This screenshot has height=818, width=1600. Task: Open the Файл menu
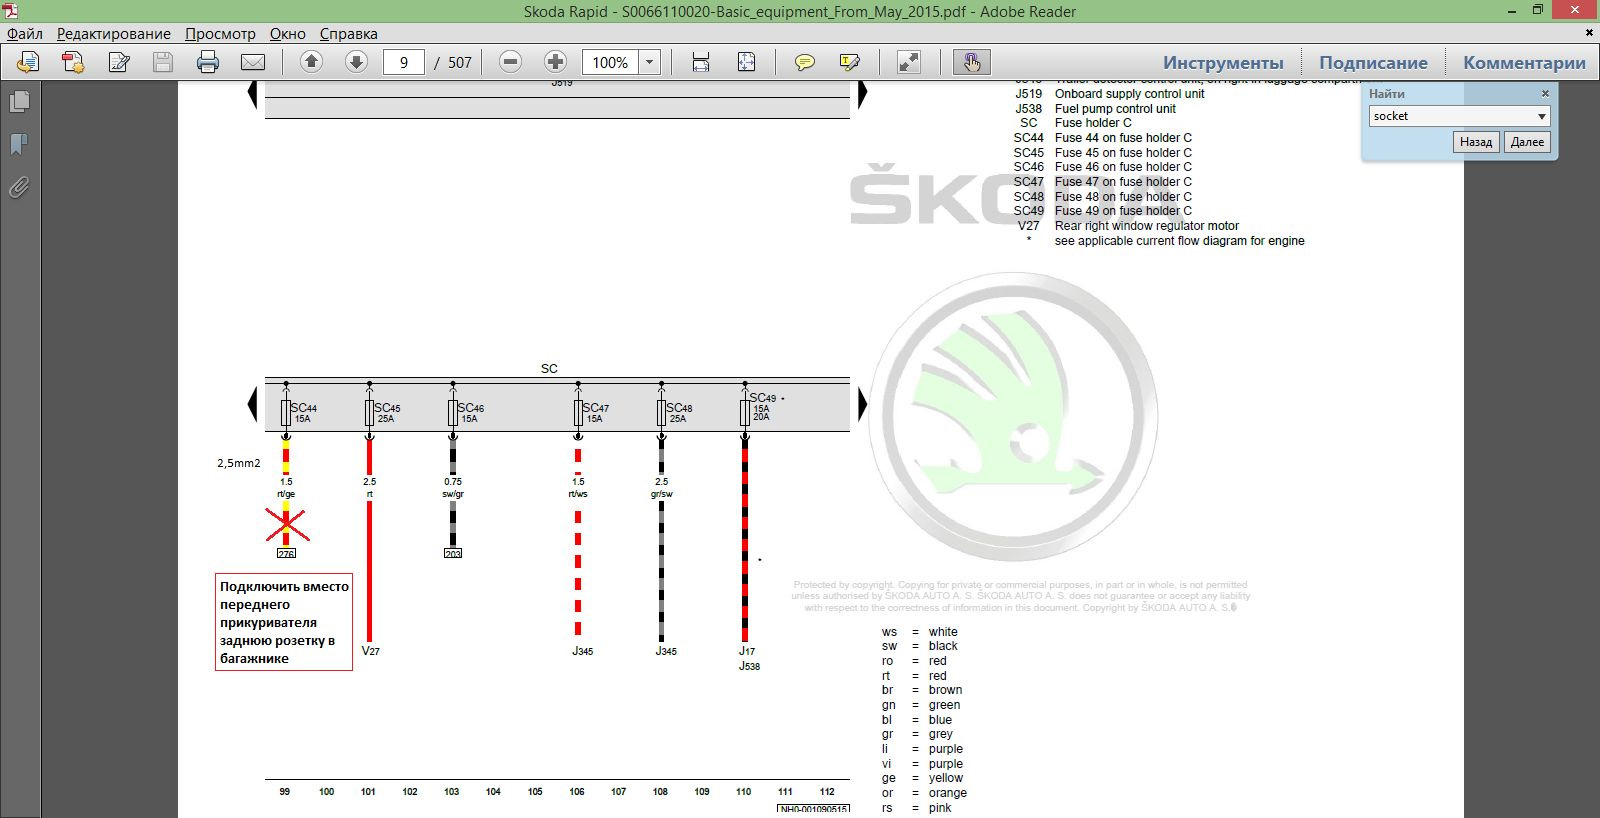click(x=25, y=34)
